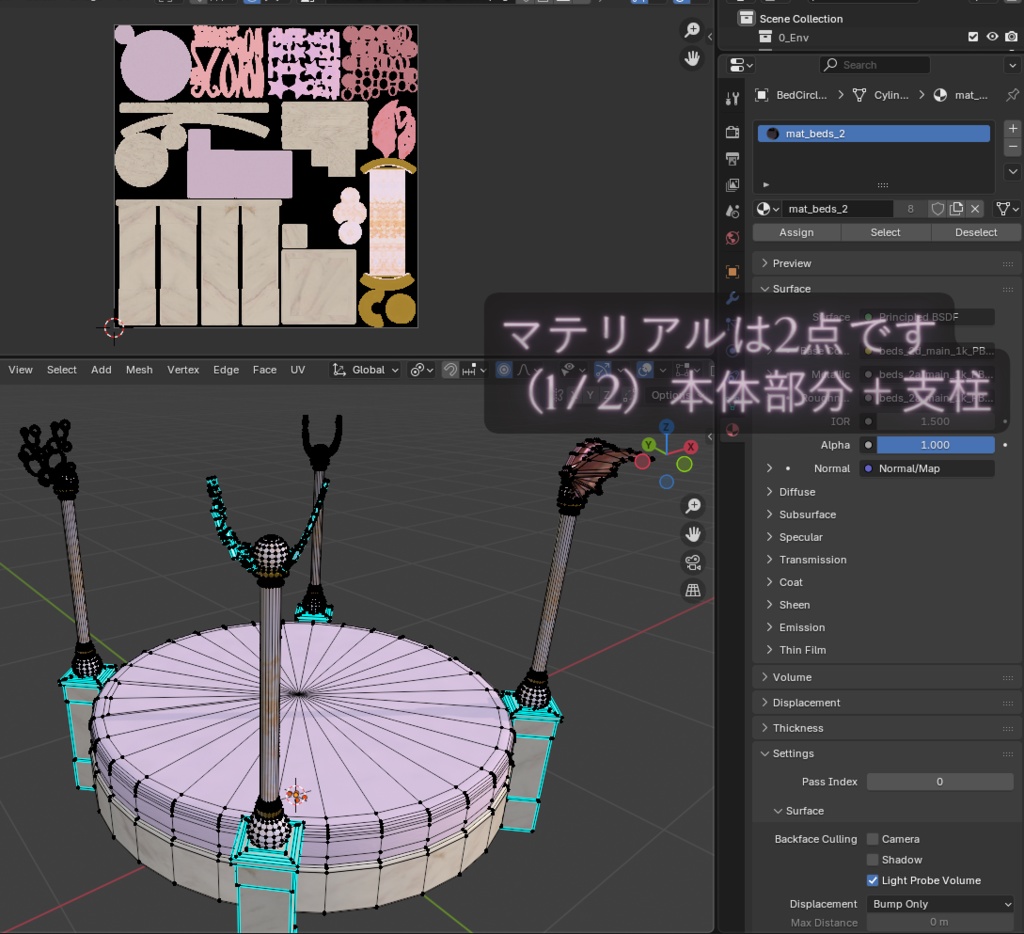Open the Global transform orientation dropdown
The width and height of the screenshot is (1024, 934).
(372, 370)
